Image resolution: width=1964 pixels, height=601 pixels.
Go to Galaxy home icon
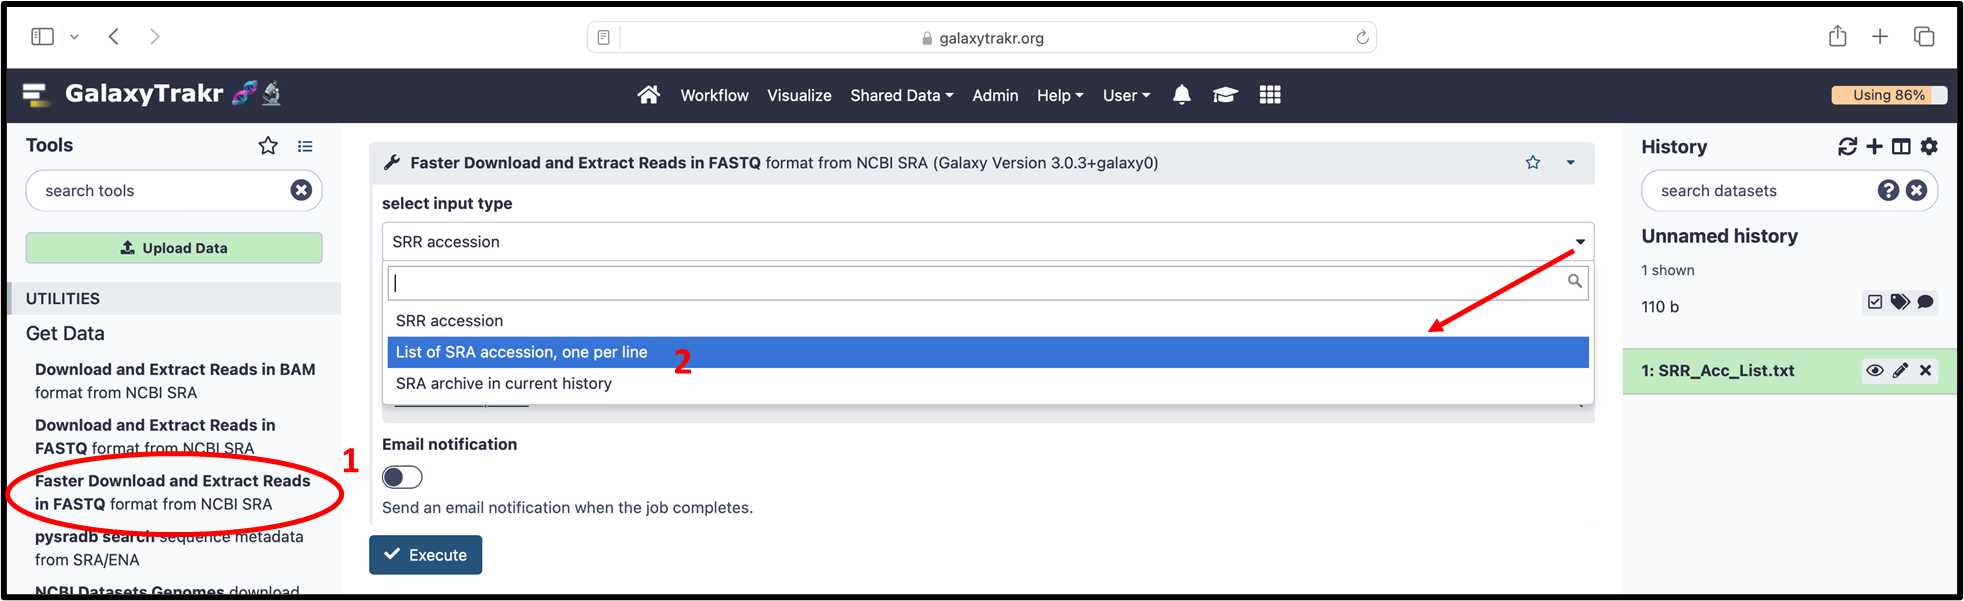pyautogui.click(x=649, y=95)
